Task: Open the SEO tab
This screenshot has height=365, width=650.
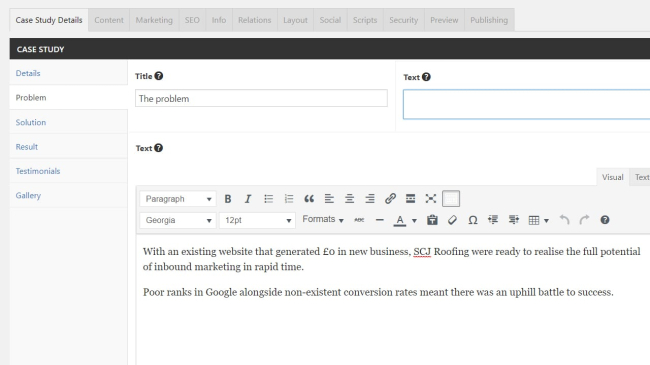Action: (x=192, y=20)
